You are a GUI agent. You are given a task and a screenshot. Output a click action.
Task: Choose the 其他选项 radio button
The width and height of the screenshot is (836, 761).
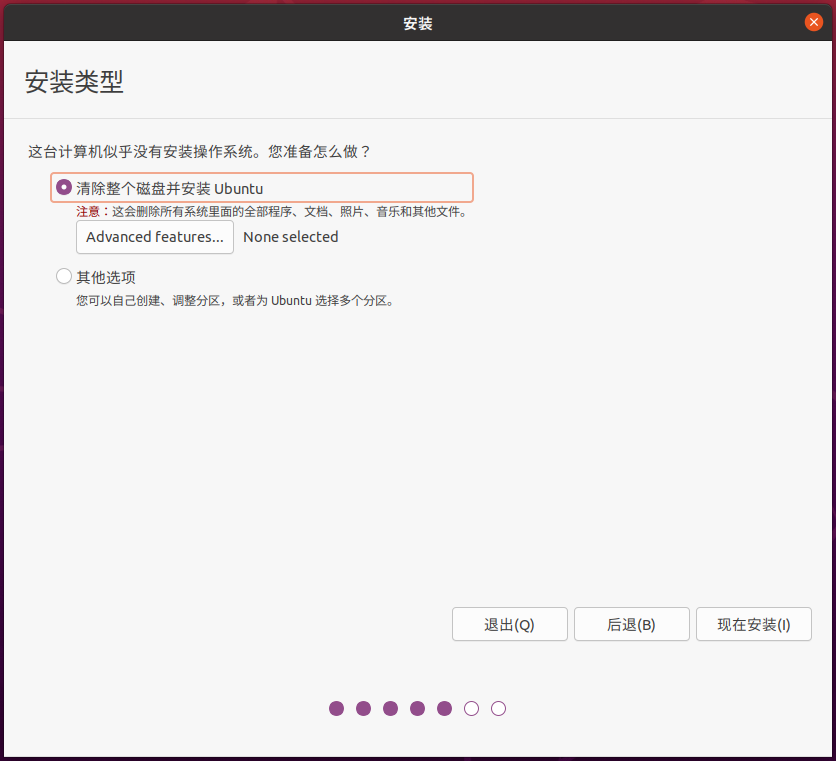(64, 276)
